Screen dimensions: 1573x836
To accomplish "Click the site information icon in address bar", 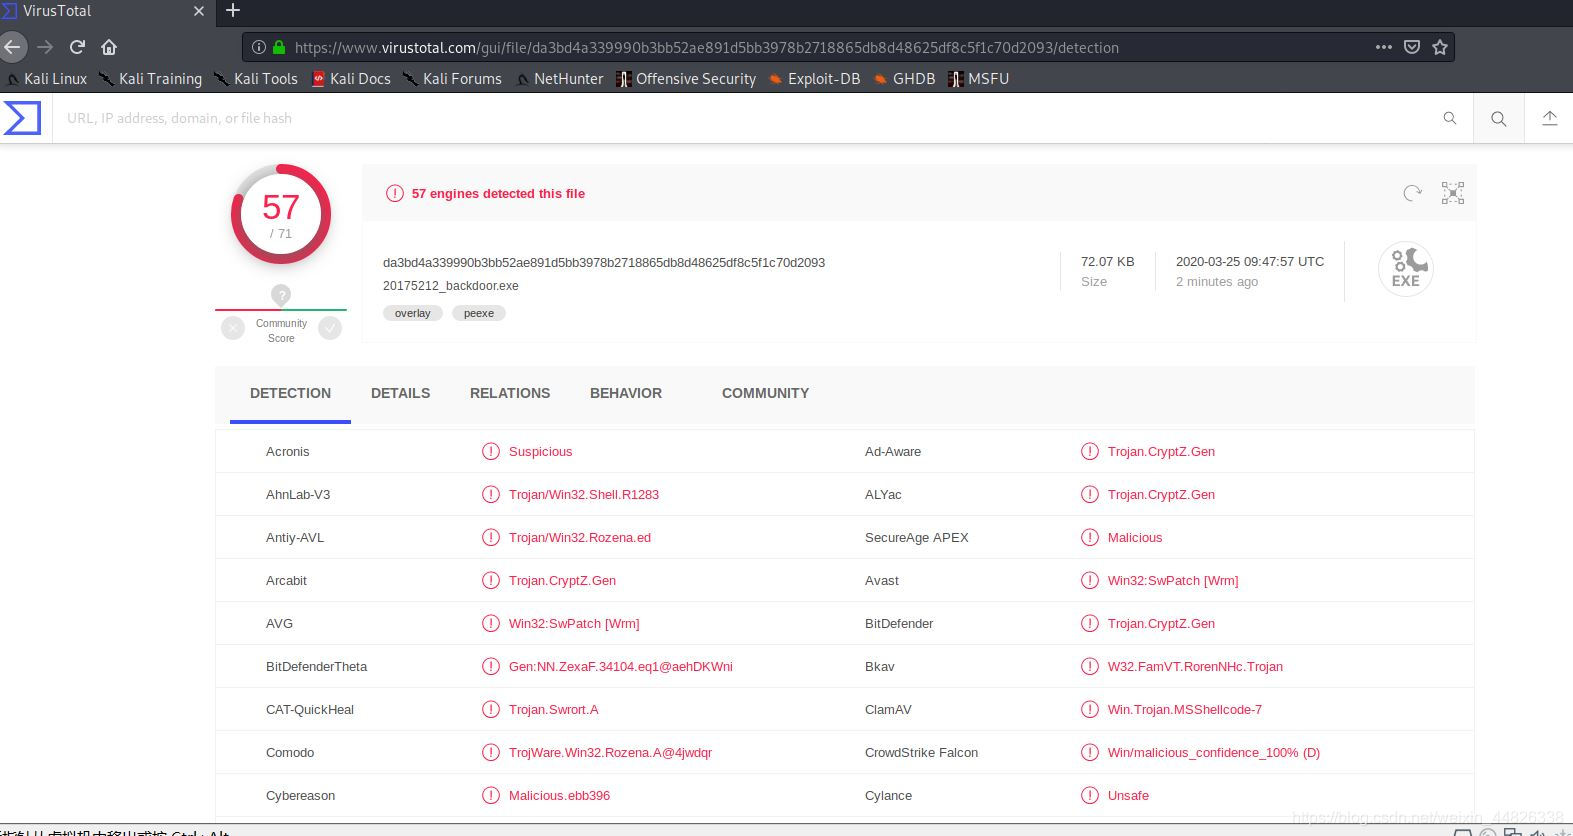I will (258, 47).
